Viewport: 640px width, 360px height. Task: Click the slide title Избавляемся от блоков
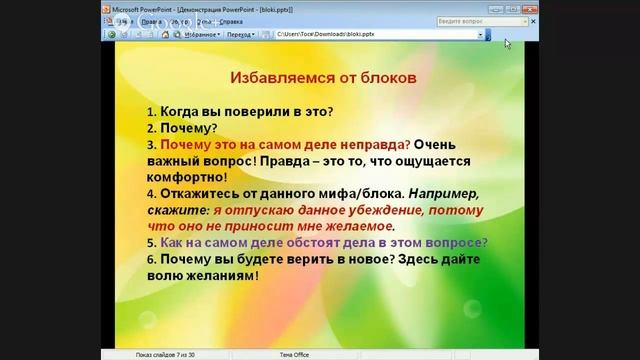pyautogui.click(x=323, y=78)
